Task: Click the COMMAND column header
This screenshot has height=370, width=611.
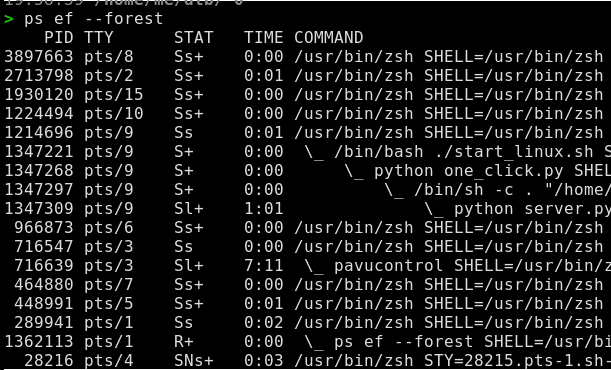Action: [x=328, y=38]
